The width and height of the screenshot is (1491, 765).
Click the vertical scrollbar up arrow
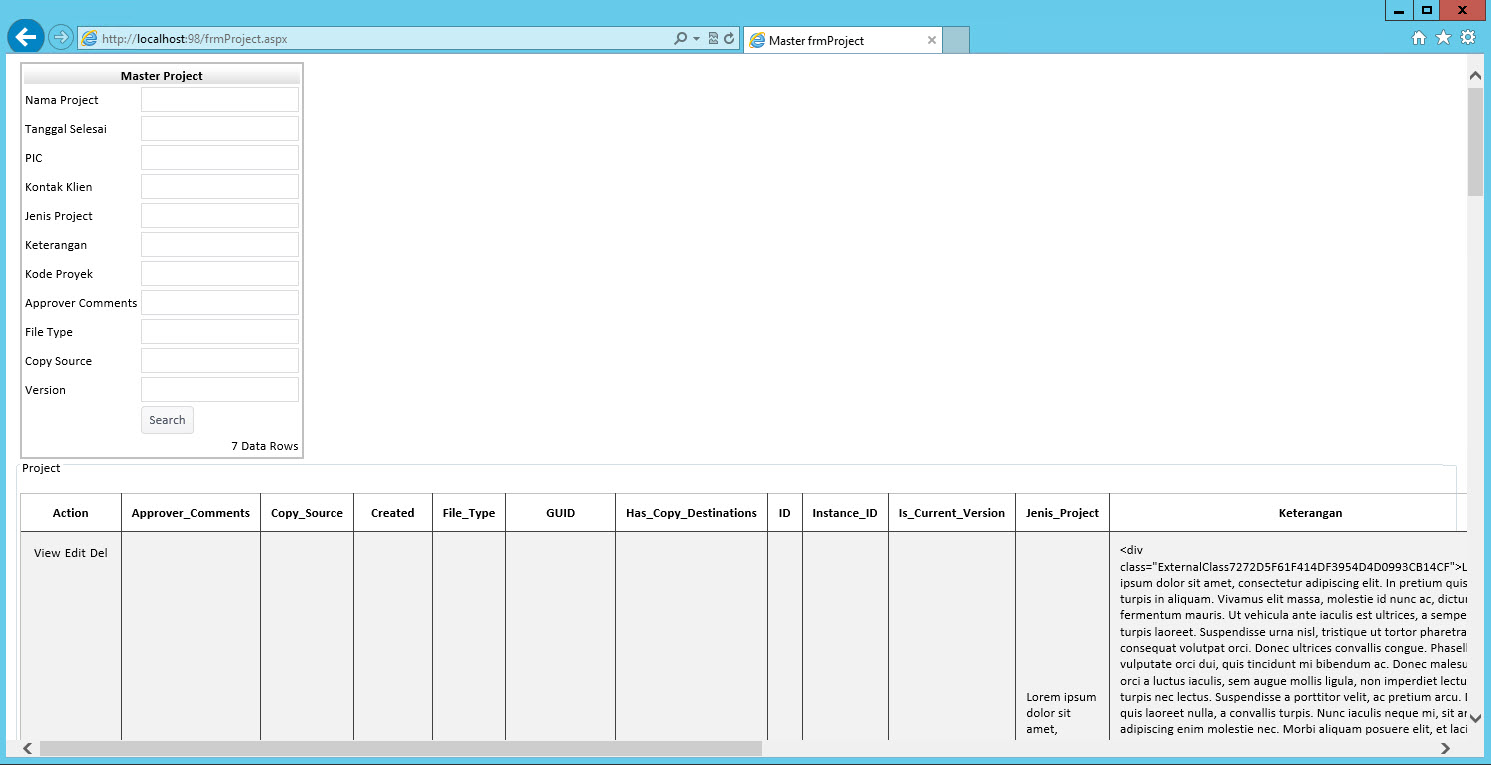1475,76
